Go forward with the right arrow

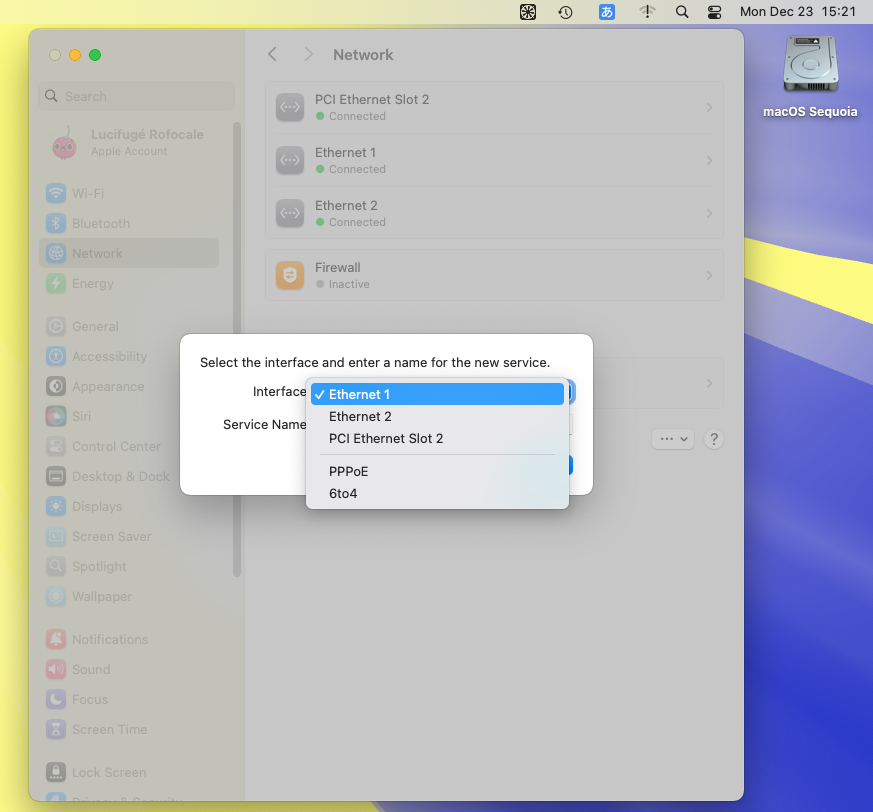tap(308, 55)
